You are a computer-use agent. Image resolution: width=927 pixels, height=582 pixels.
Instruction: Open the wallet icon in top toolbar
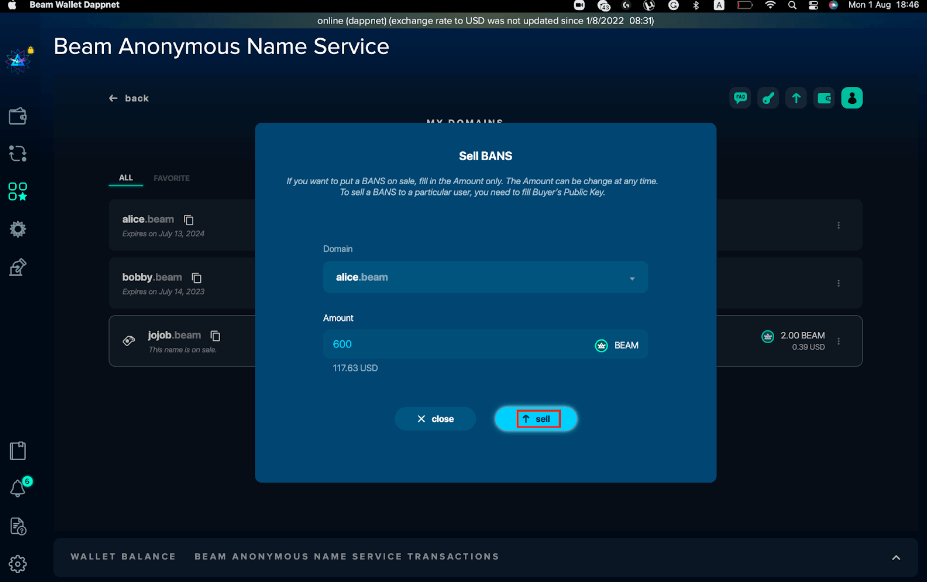(824, 98)
